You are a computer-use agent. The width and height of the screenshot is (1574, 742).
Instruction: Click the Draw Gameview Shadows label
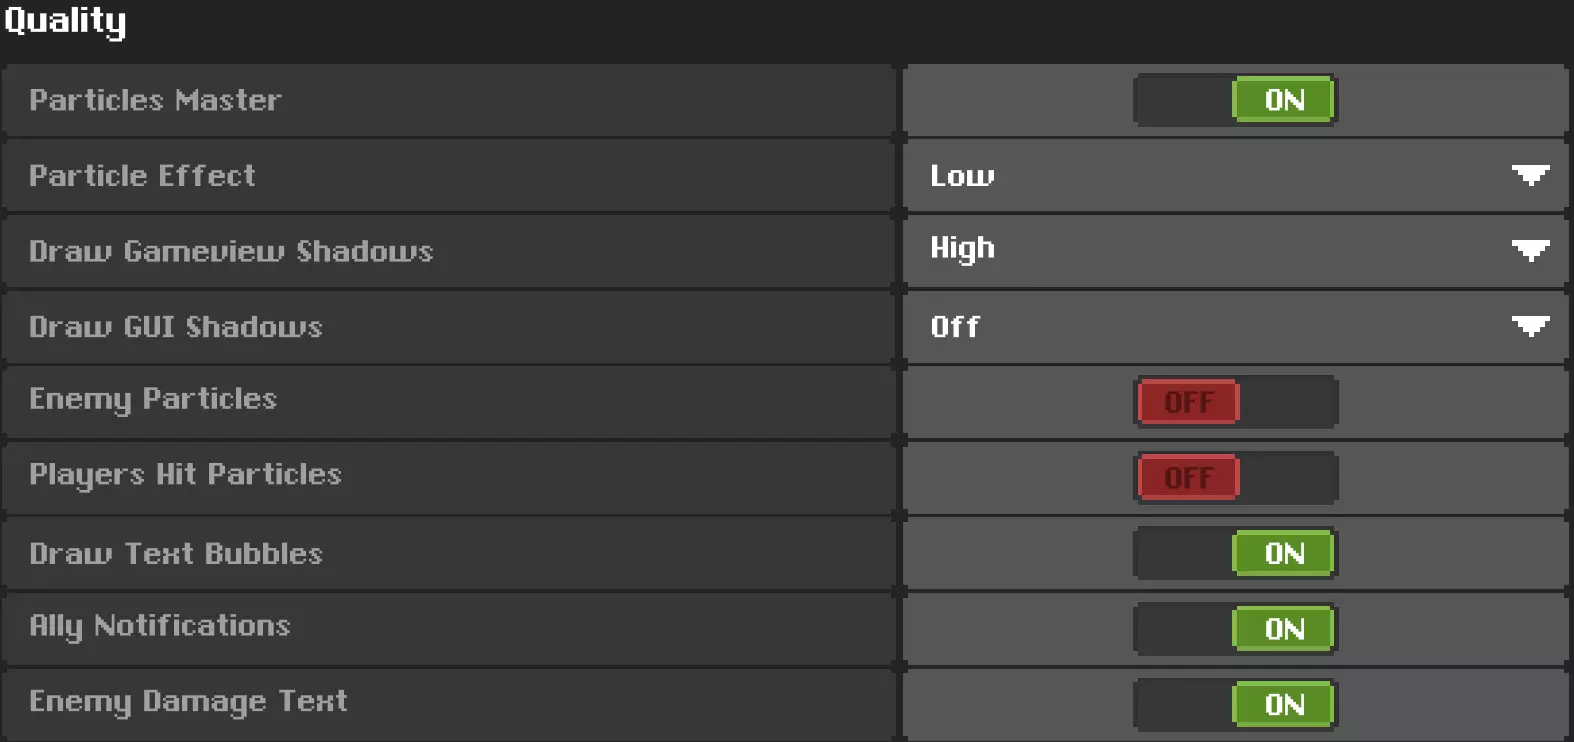coord(231,251)
